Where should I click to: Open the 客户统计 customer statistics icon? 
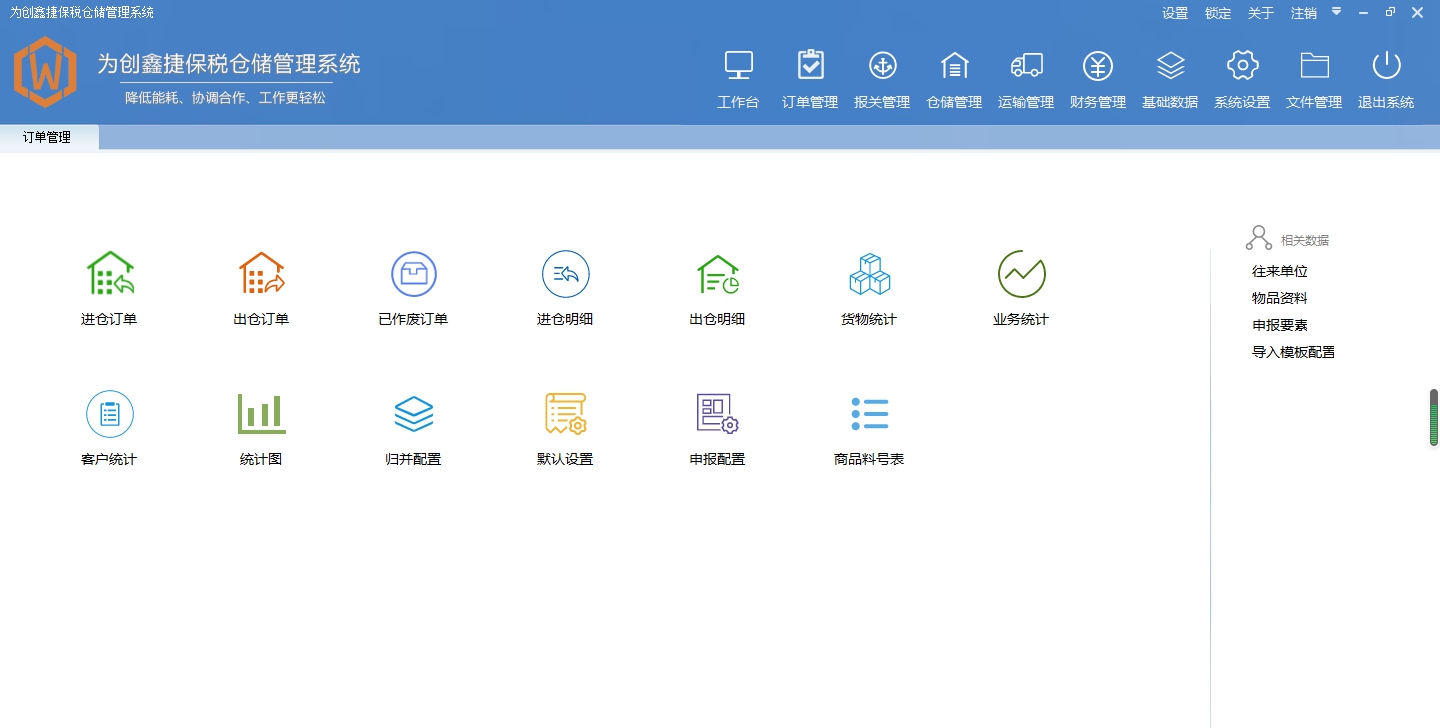pyautogui.click(x=109, y=427)
